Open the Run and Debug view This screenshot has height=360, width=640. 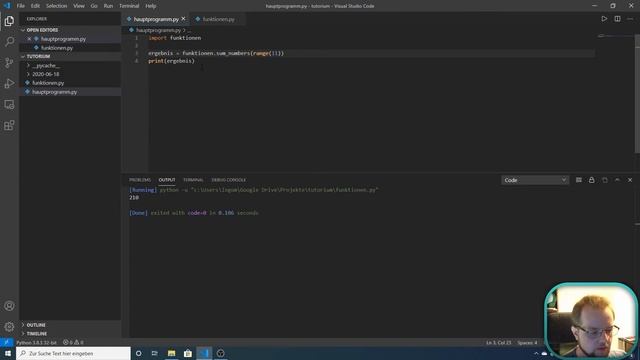9,83
